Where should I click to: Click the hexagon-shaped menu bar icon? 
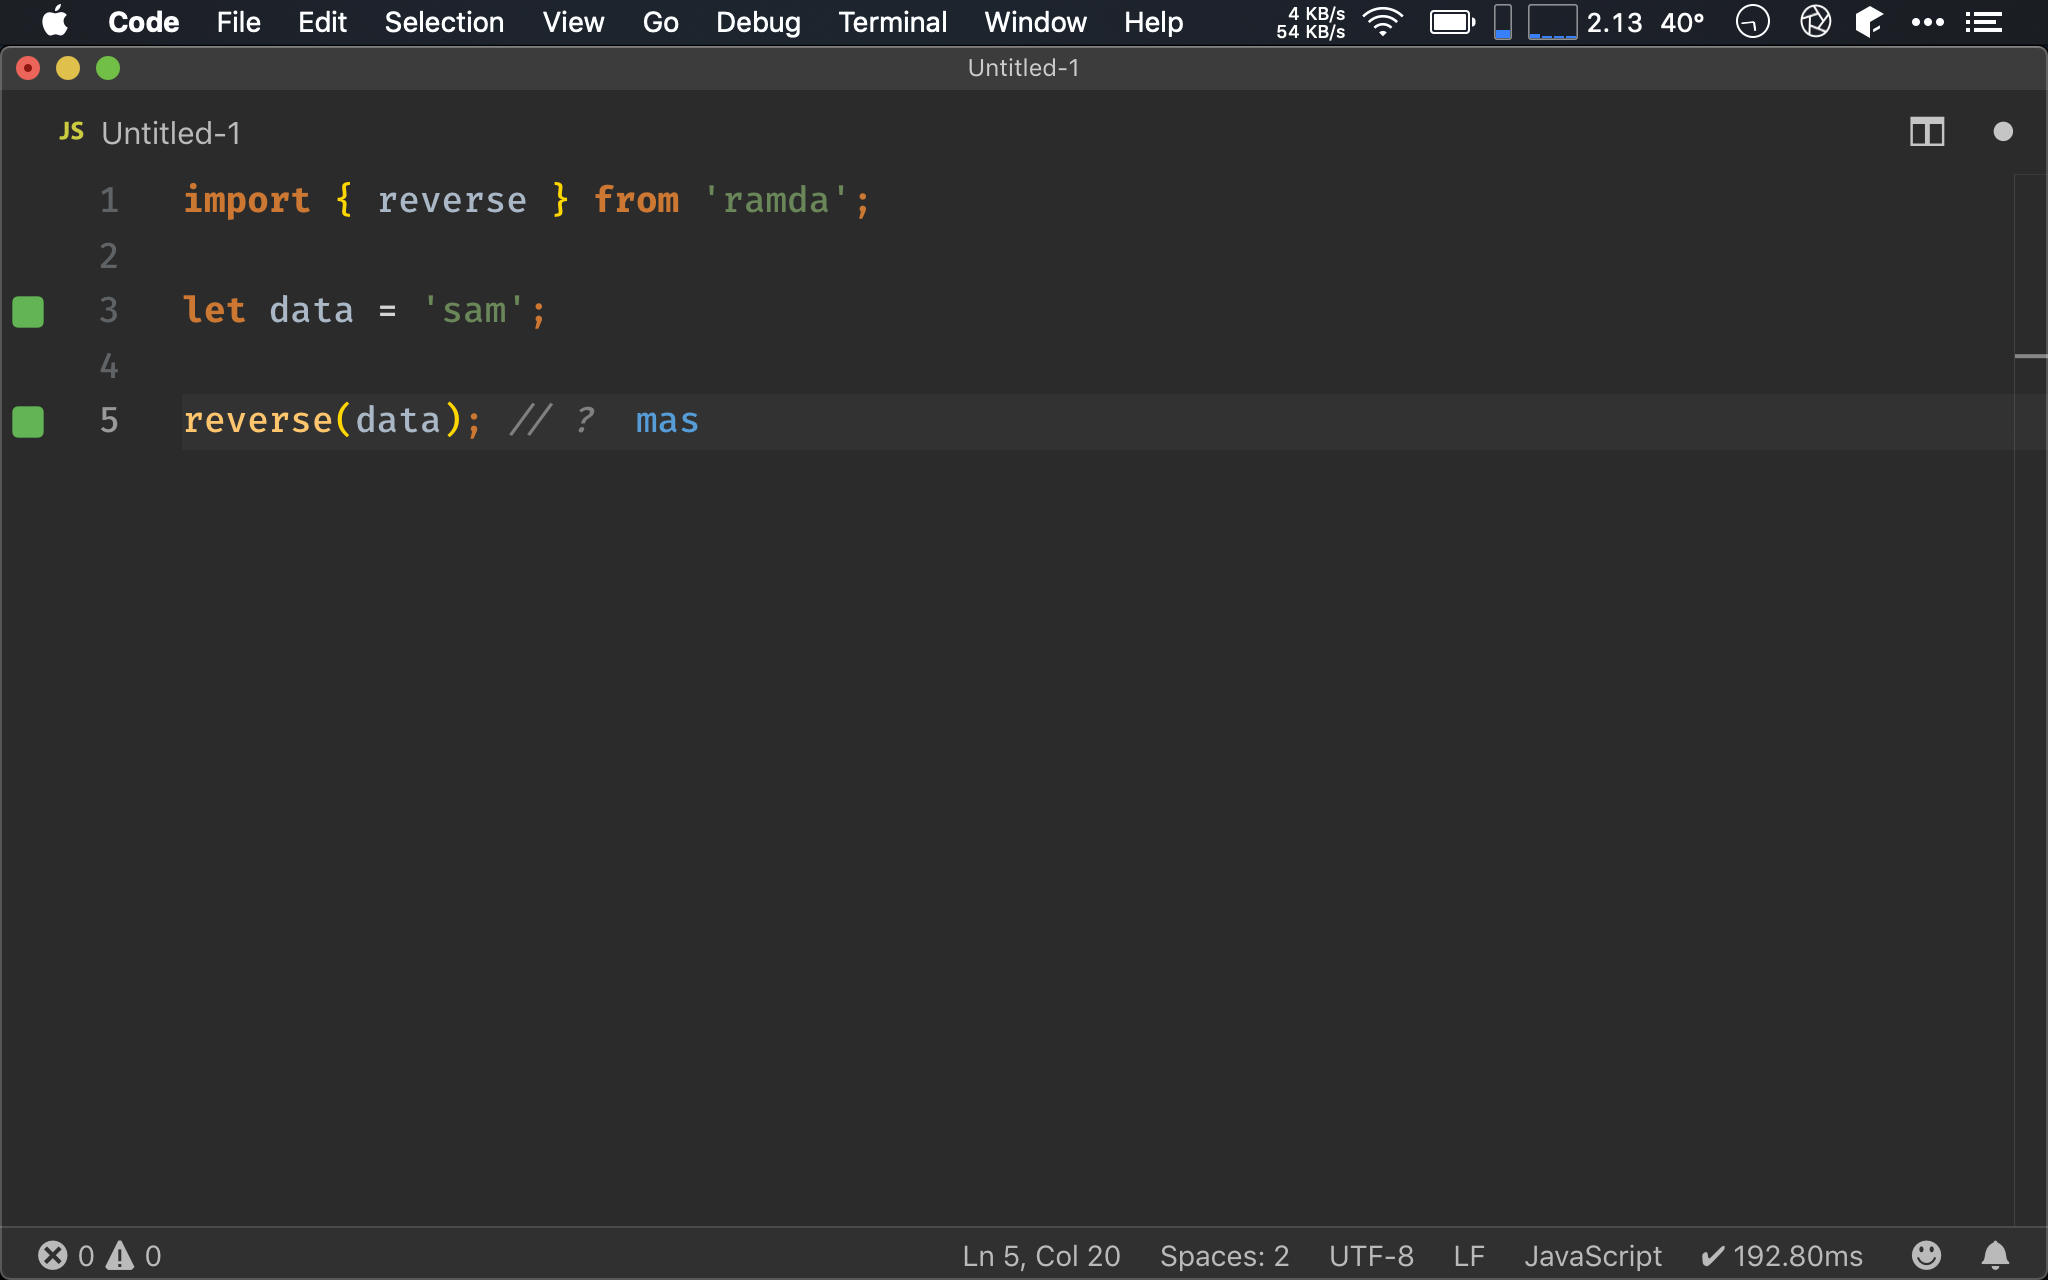click(1868, 22)
